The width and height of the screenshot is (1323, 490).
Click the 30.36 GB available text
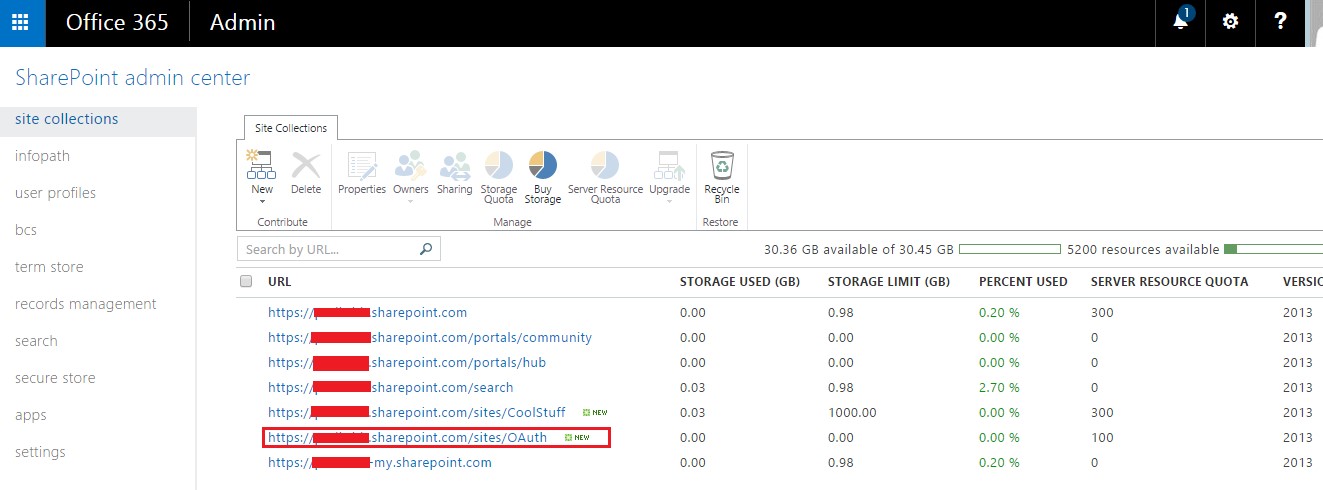point(859,249)
